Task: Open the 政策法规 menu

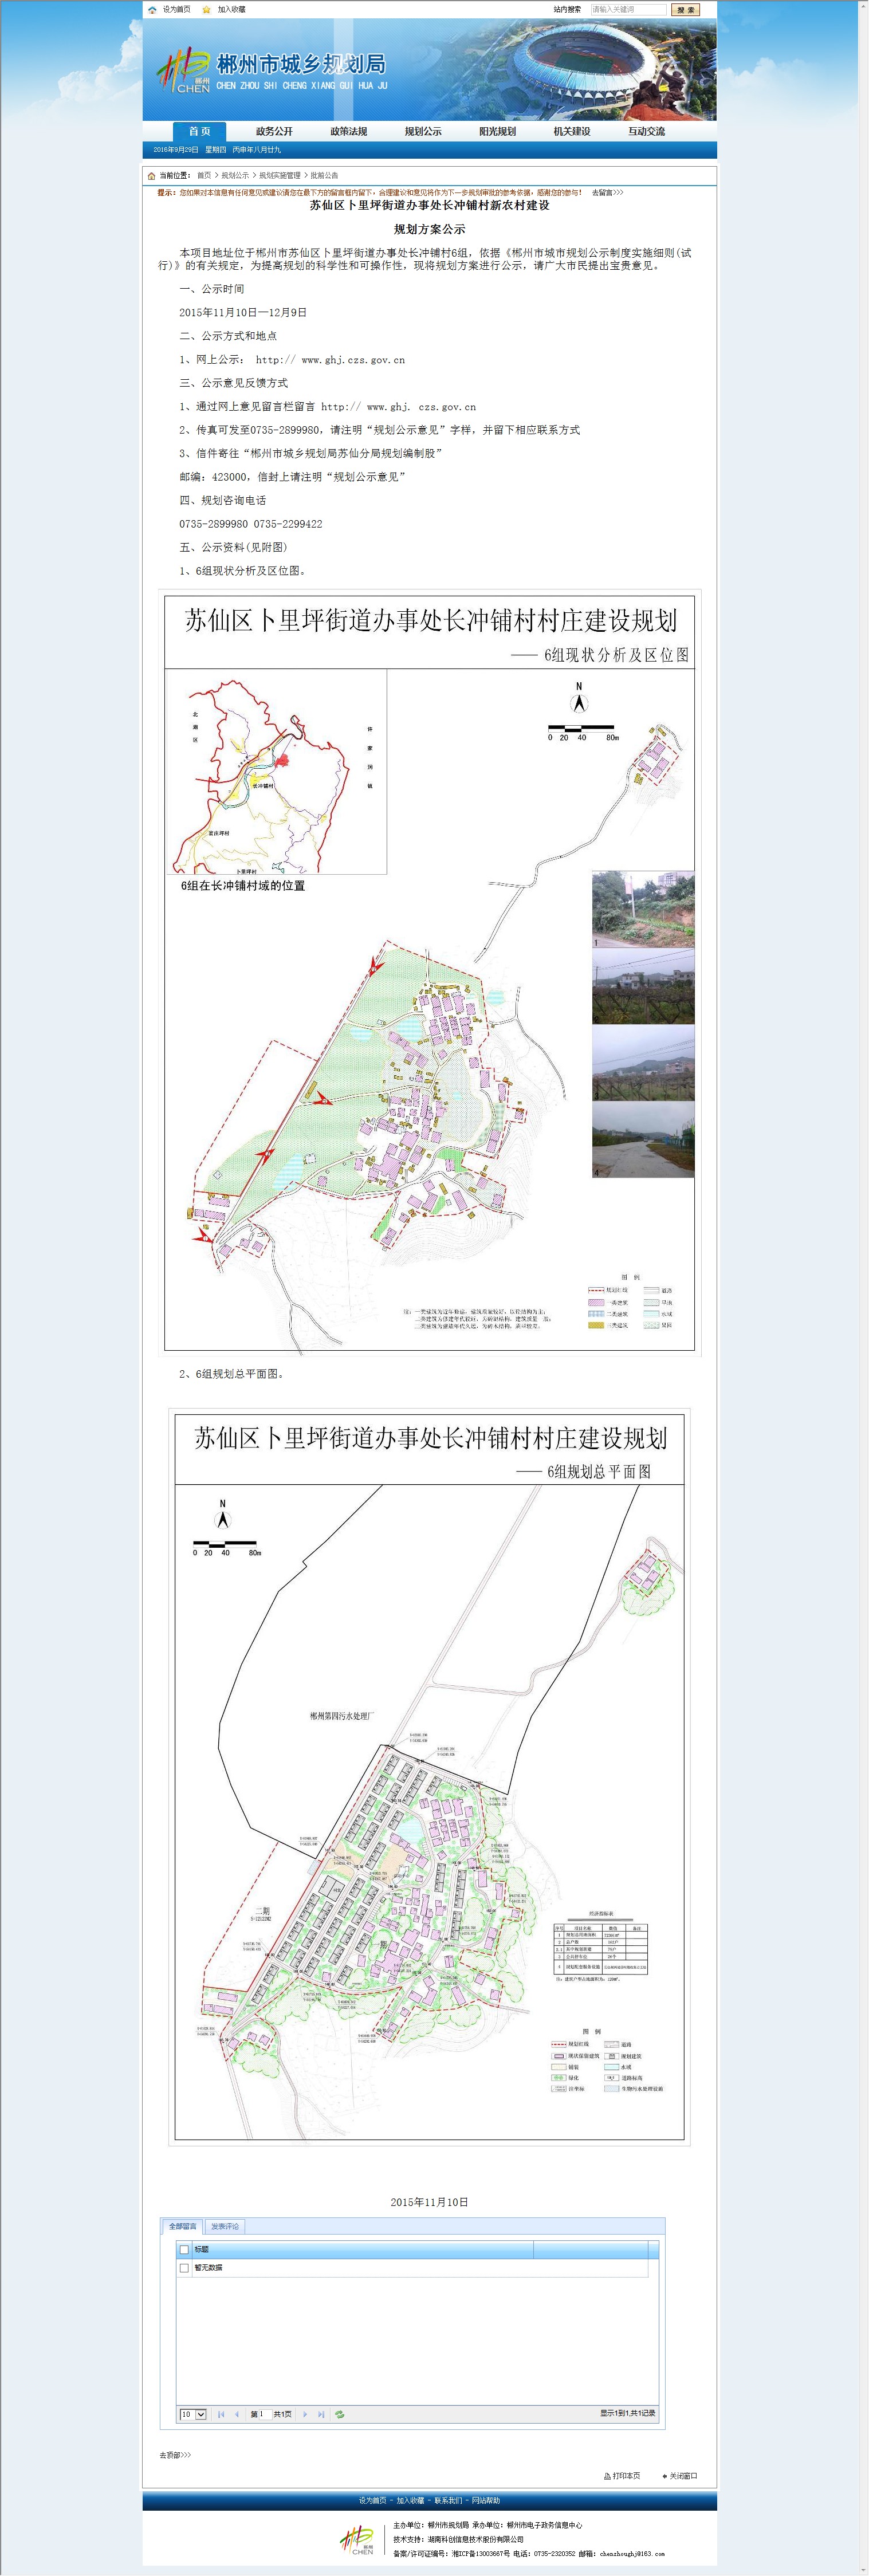Action: coord(349,131)
